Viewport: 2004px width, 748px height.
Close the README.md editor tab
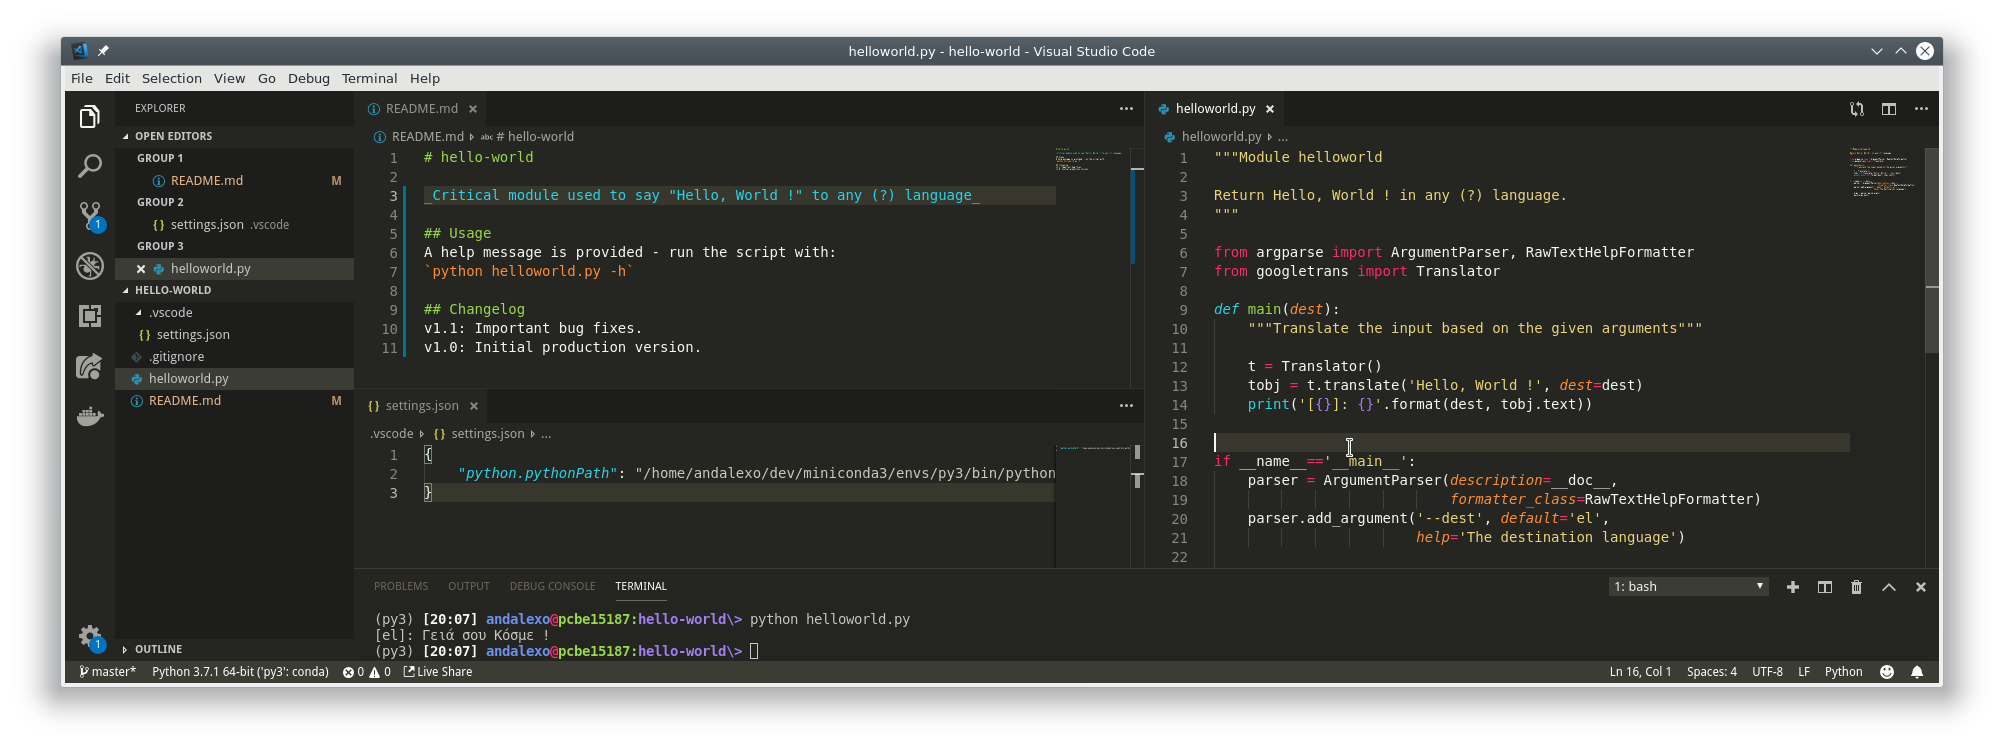tap(473, 109)
